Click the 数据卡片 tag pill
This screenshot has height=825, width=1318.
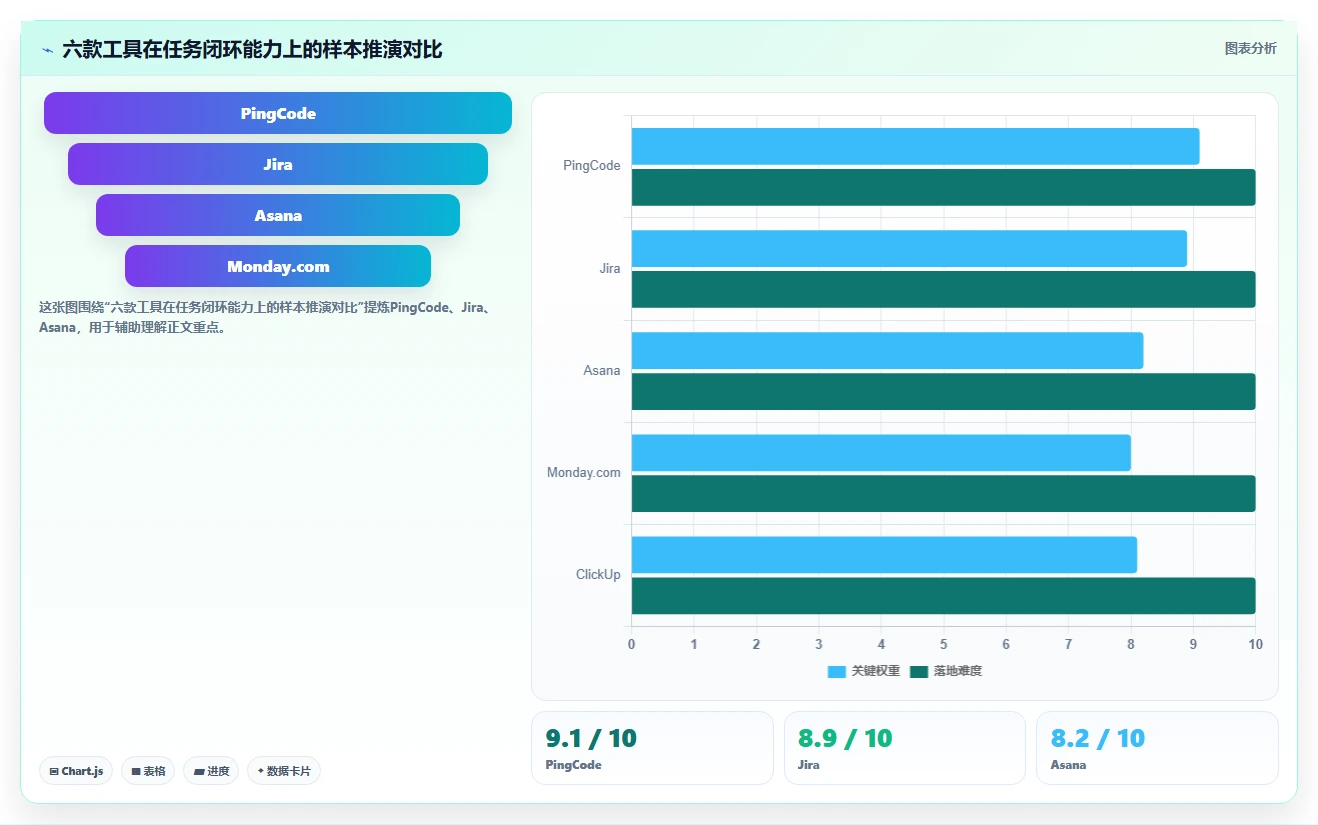pyautogui.click(x=284, y=771)
